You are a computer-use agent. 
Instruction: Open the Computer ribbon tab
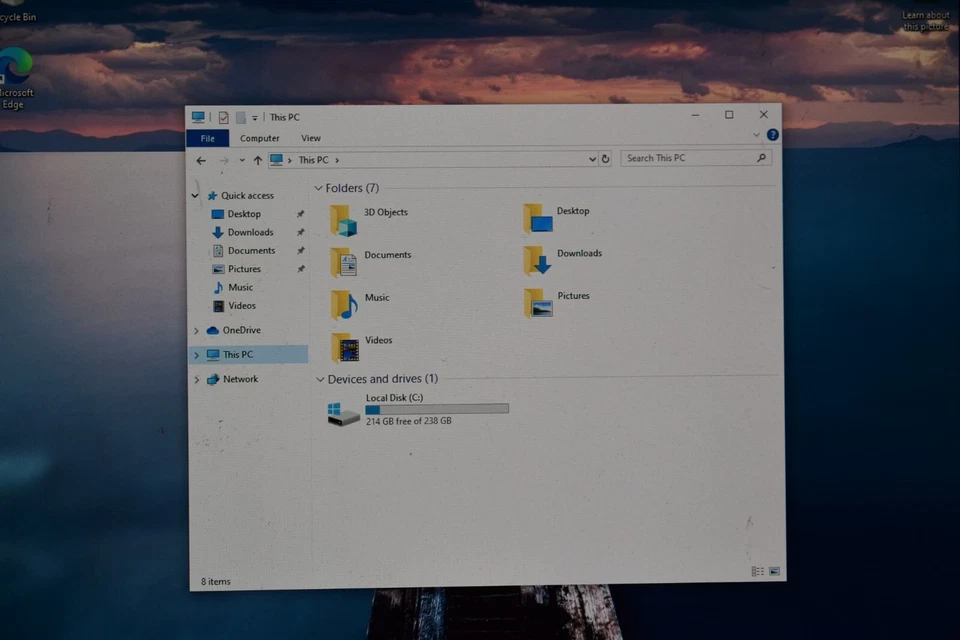(260, 138)
